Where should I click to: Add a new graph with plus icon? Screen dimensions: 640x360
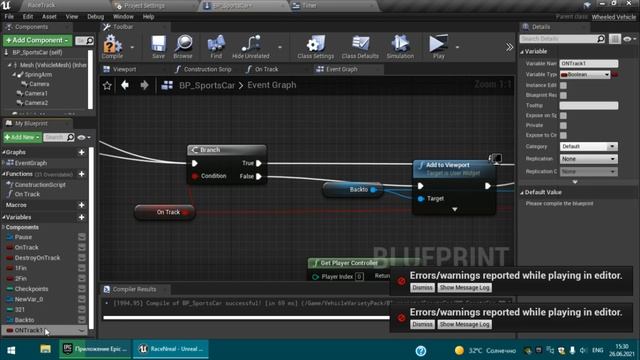pos(81,152)
